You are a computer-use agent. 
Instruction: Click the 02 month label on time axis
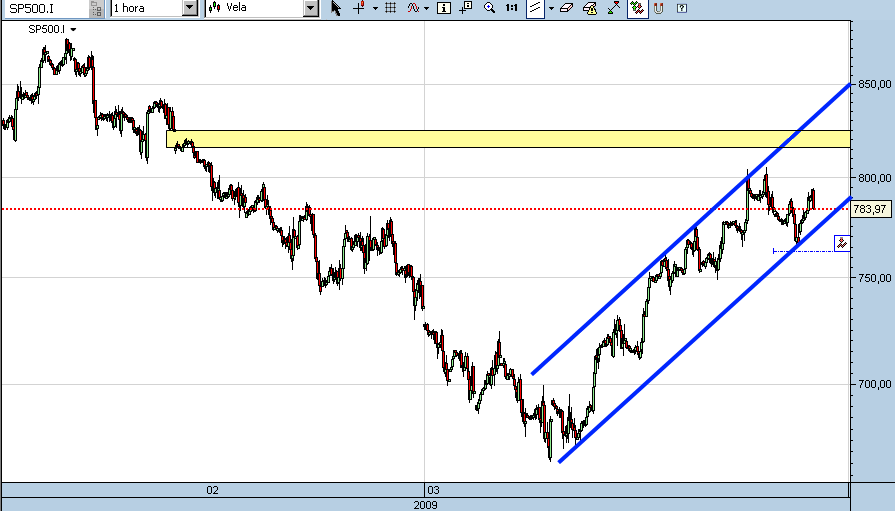coord(212,490)
